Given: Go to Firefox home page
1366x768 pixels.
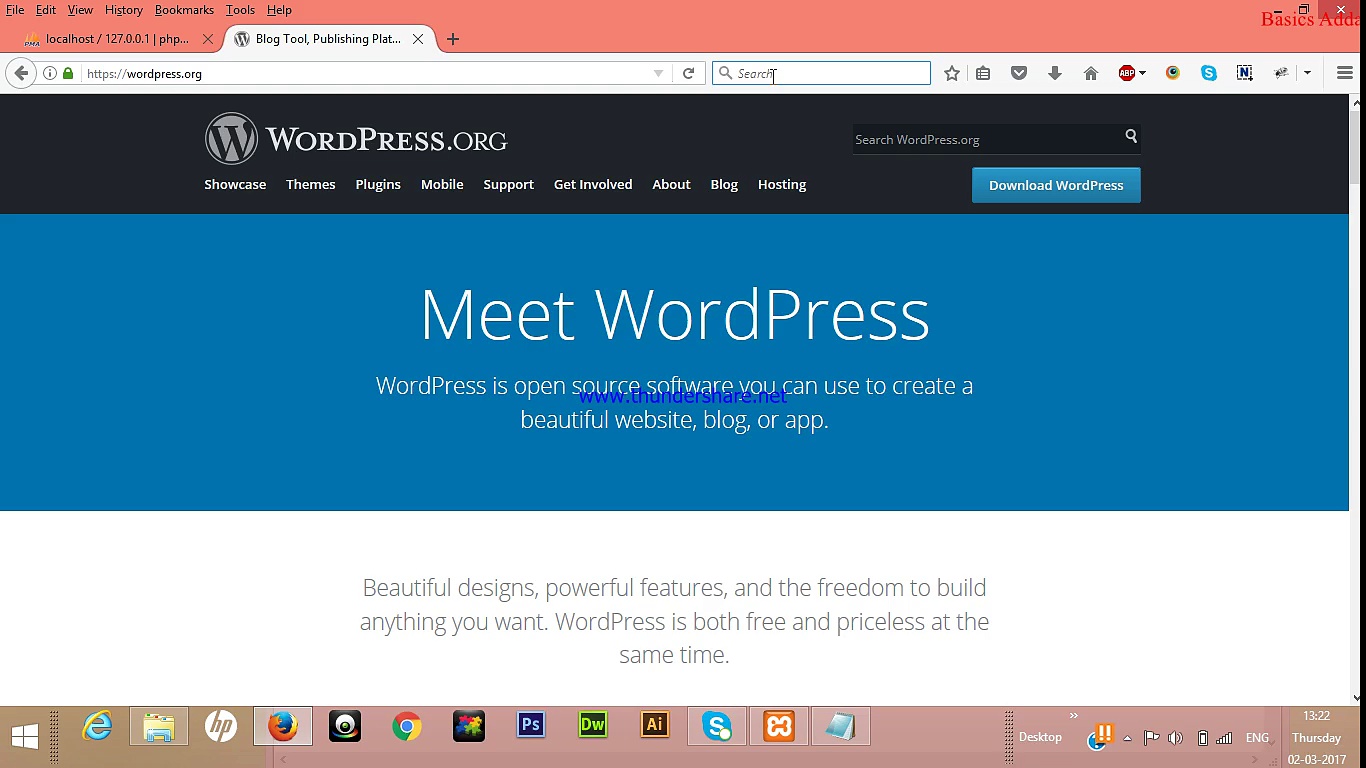Looking at the screenshot, I should coord(1091,73).
